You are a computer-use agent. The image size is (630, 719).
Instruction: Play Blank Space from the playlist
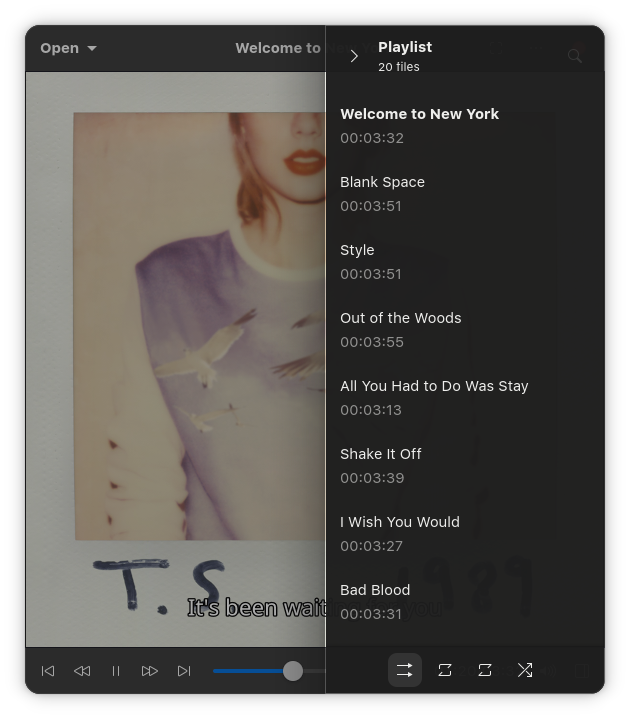click(382, 193)
